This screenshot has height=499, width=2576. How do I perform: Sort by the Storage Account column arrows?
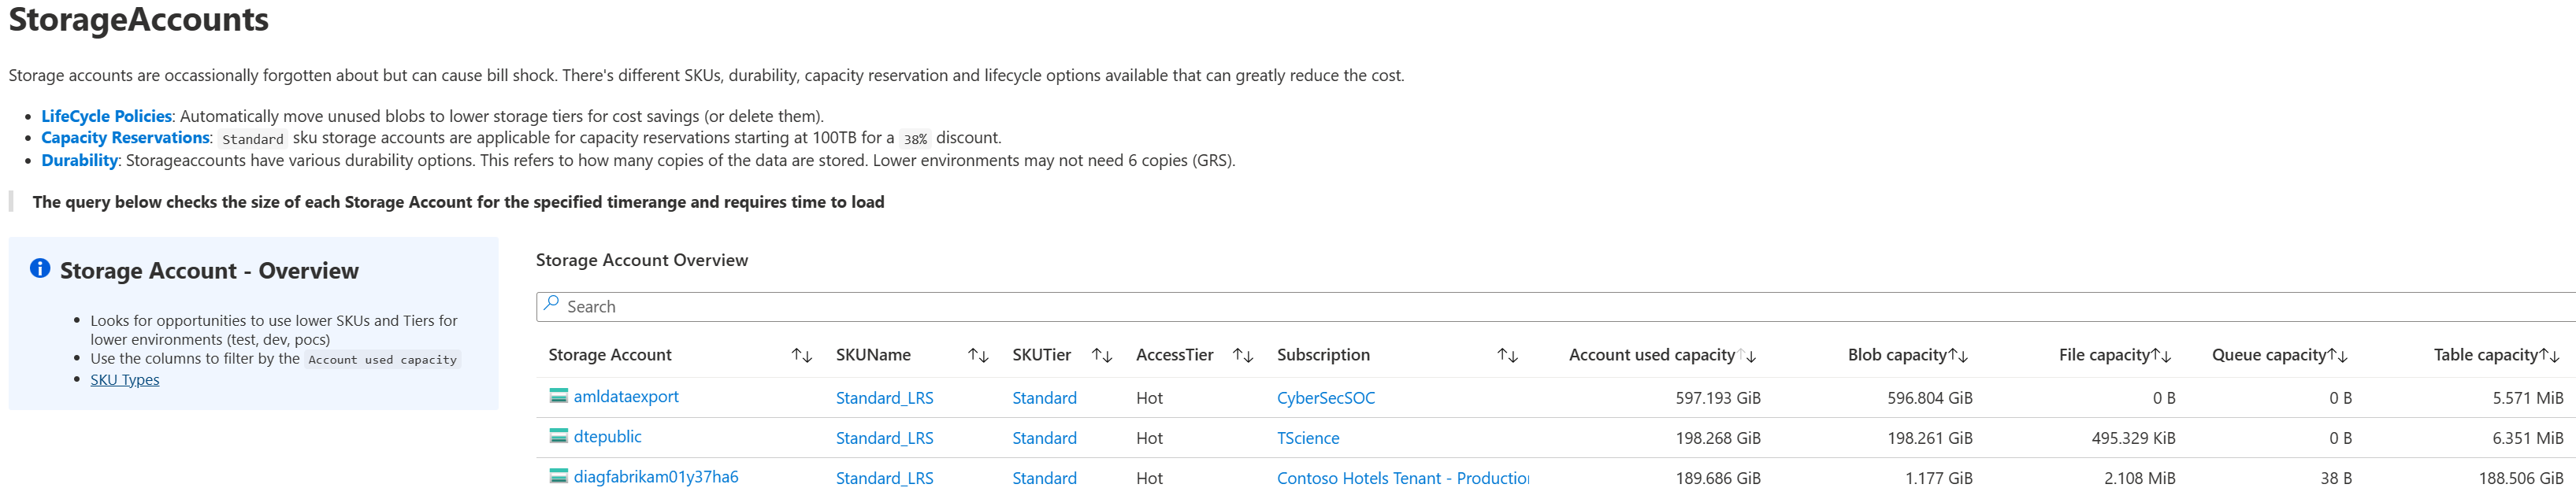coord(802,355)
